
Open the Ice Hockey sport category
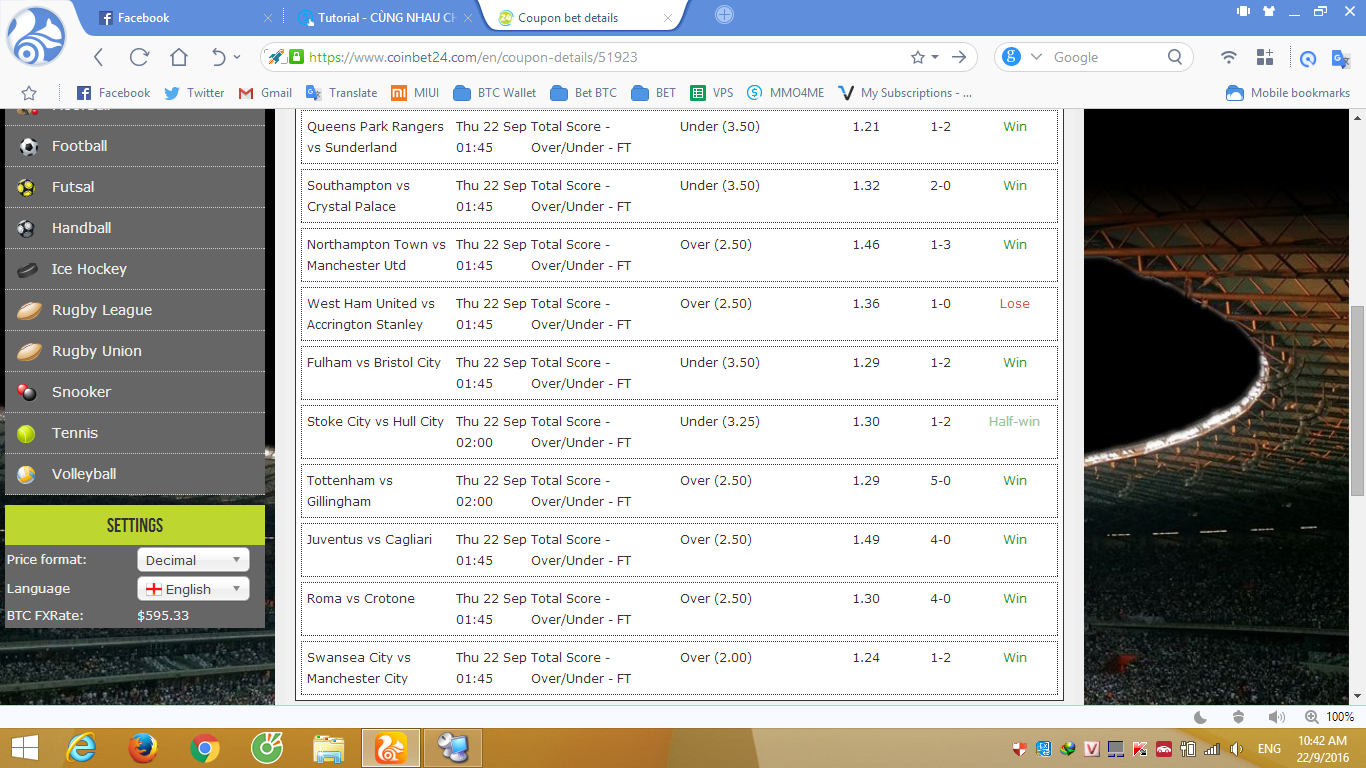(x=135, y=269)
